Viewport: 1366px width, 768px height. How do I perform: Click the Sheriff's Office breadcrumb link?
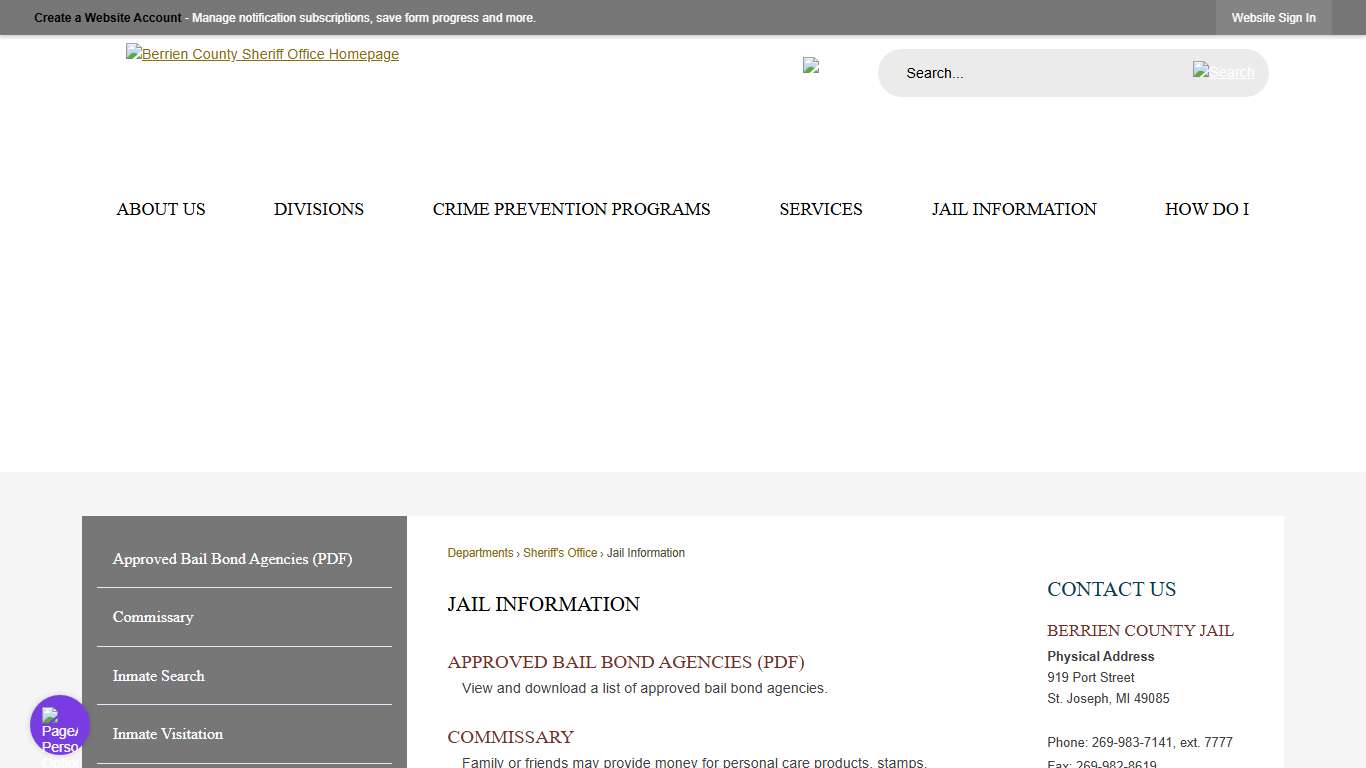click(x=560, y=552)
